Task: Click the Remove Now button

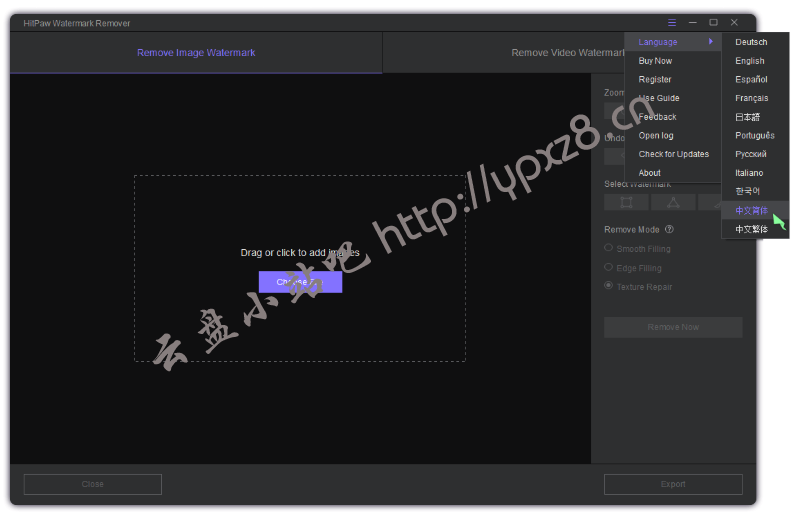Action: tap(673, 327)
